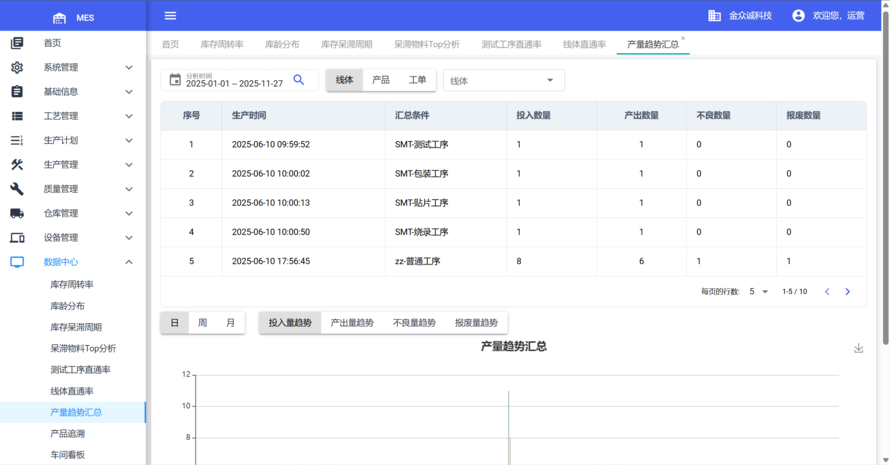This screenshot has width=890, height=465.
Task: Open 首页 in the sidebar
Action: coord(52,43)
